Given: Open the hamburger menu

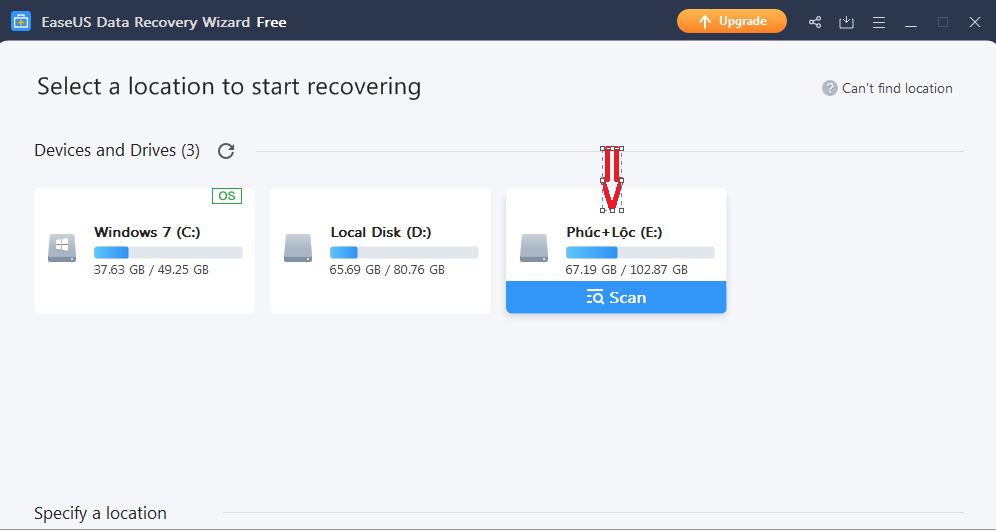Looking at the screenshot, I should coord(879,22).
